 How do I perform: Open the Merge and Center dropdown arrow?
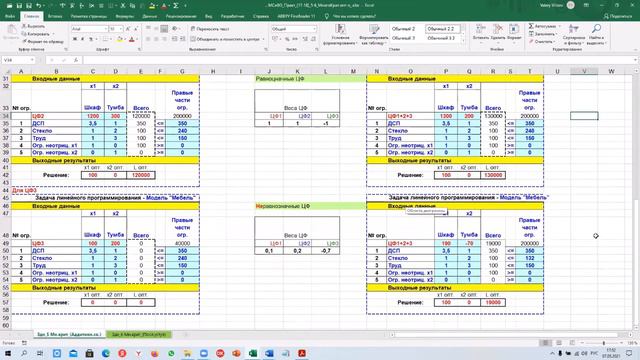pos(263,39)
